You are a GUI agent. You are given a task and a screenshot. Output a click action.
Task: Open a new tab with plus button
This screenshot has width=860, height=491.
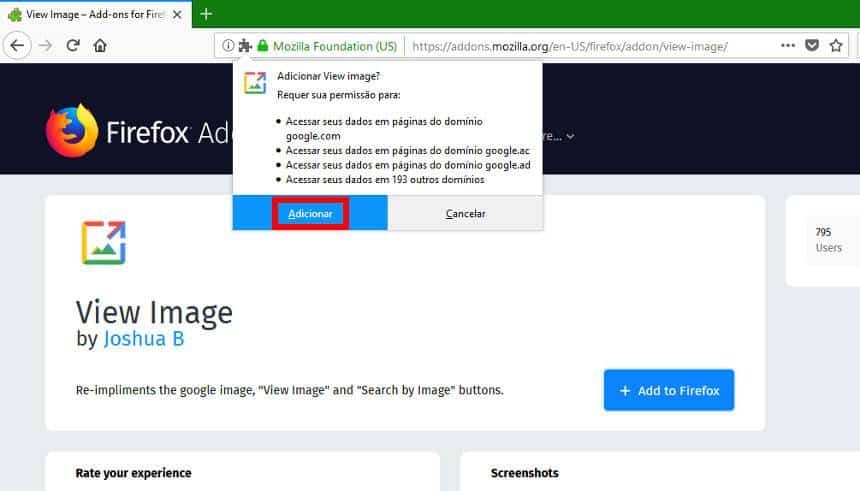pyautogui.click(x=206, y=14)
